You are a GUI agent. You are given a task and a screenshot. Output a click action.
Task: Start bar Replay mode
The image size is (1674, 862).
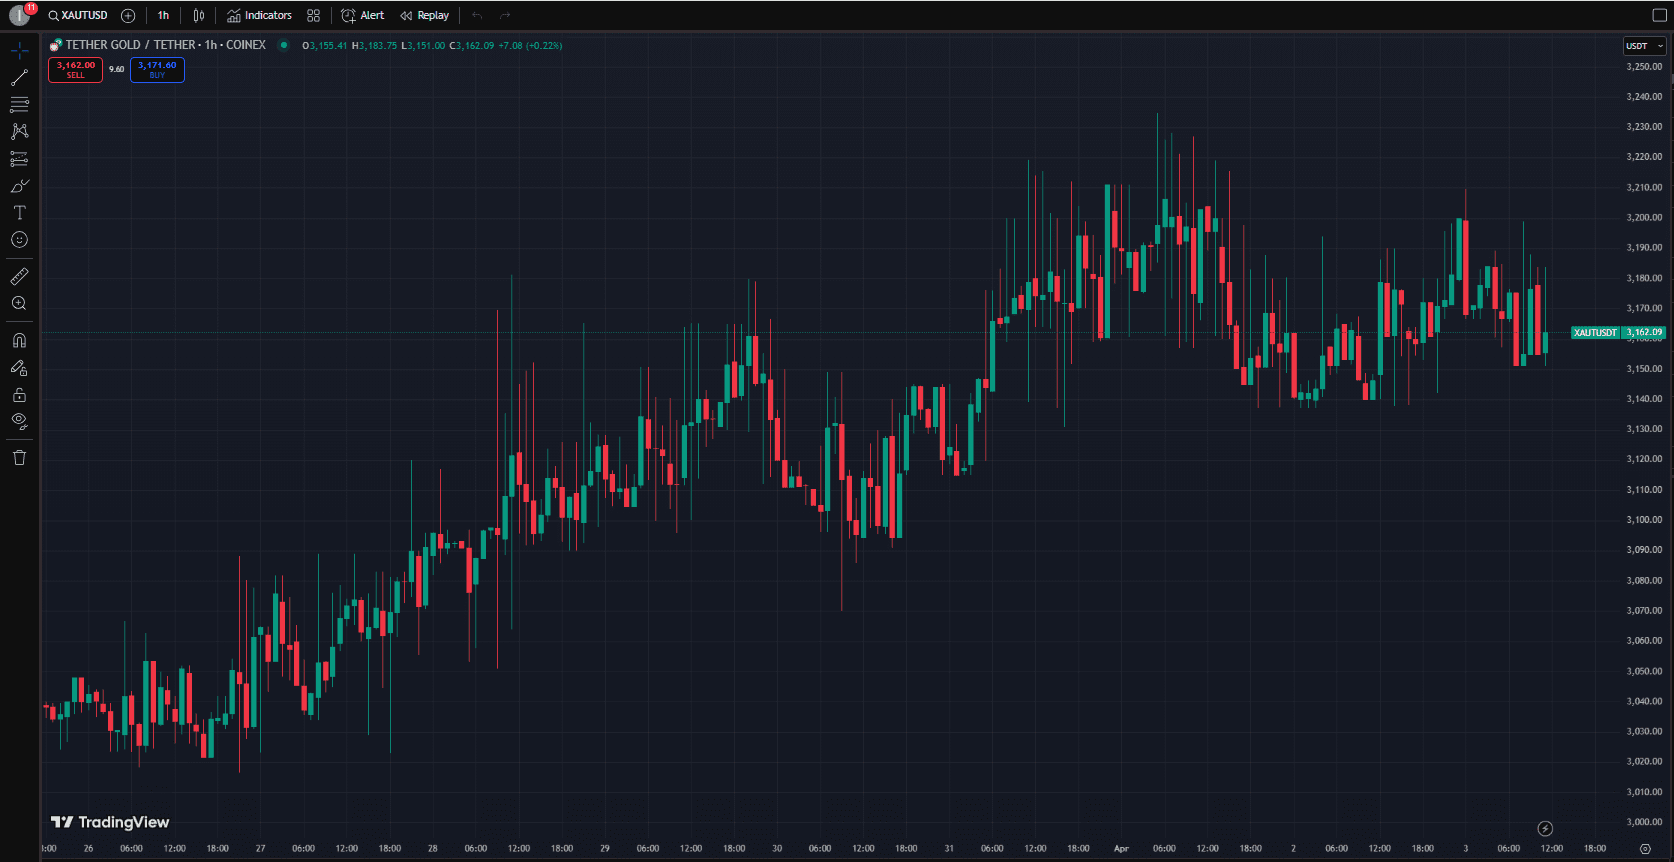point(424,15)
